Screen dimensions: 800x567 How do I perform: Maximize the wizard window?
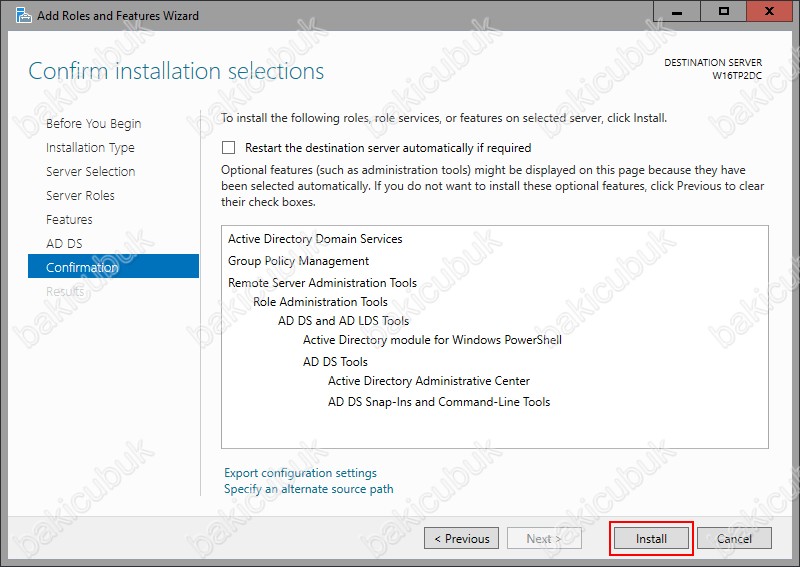[723, 11]
